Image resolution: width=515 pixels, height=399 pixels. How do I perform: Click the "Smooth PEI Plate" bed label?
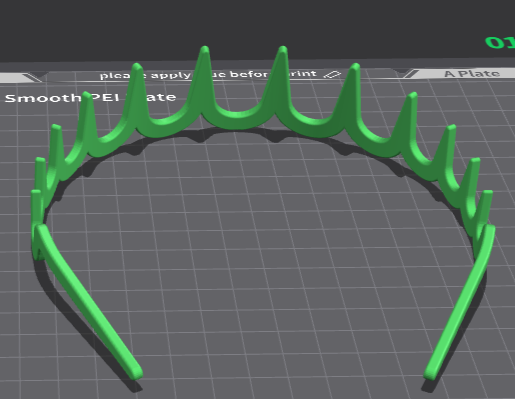point(90,98)
